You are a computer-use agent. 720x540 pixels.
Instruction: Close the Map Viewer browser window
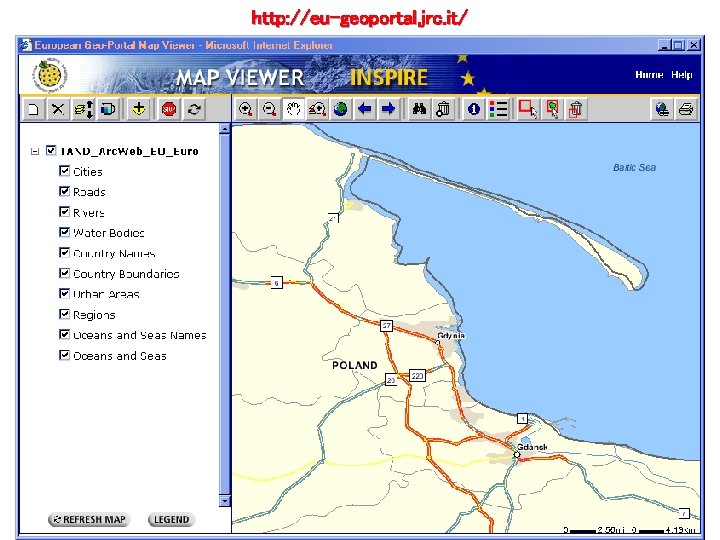tap(693, 45)
